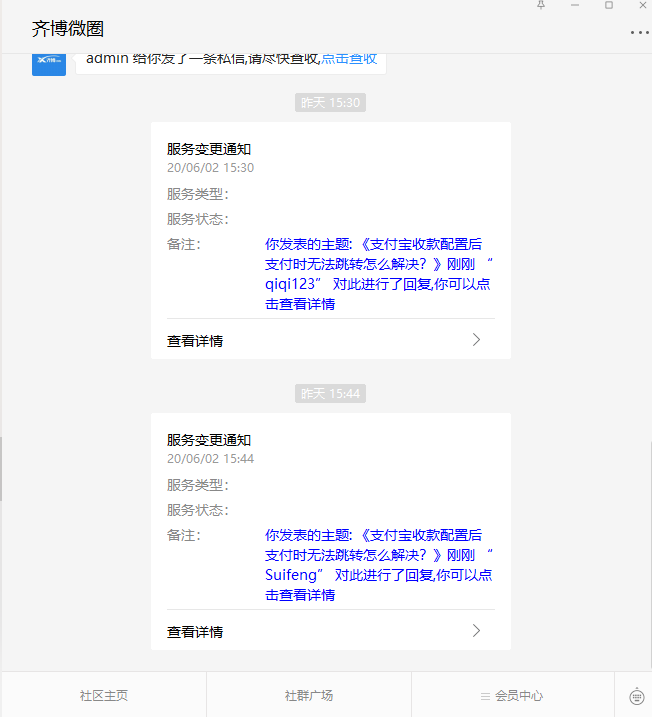Expand details arrow of the 15:30 notification
This screenshot has height=717, width=652.
click(x=476, y=340)
